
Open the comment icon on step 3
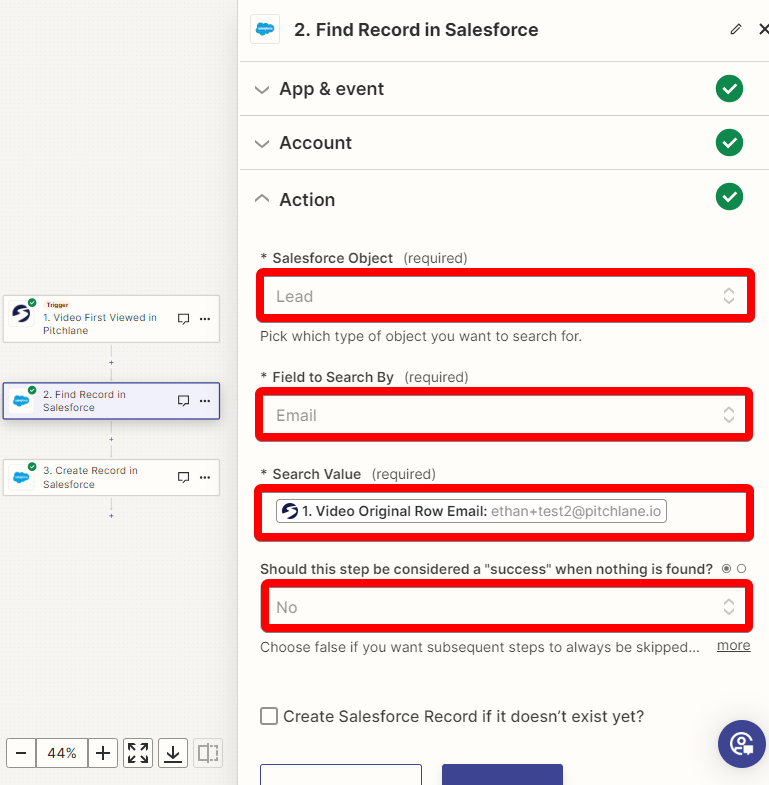[184, 478]
